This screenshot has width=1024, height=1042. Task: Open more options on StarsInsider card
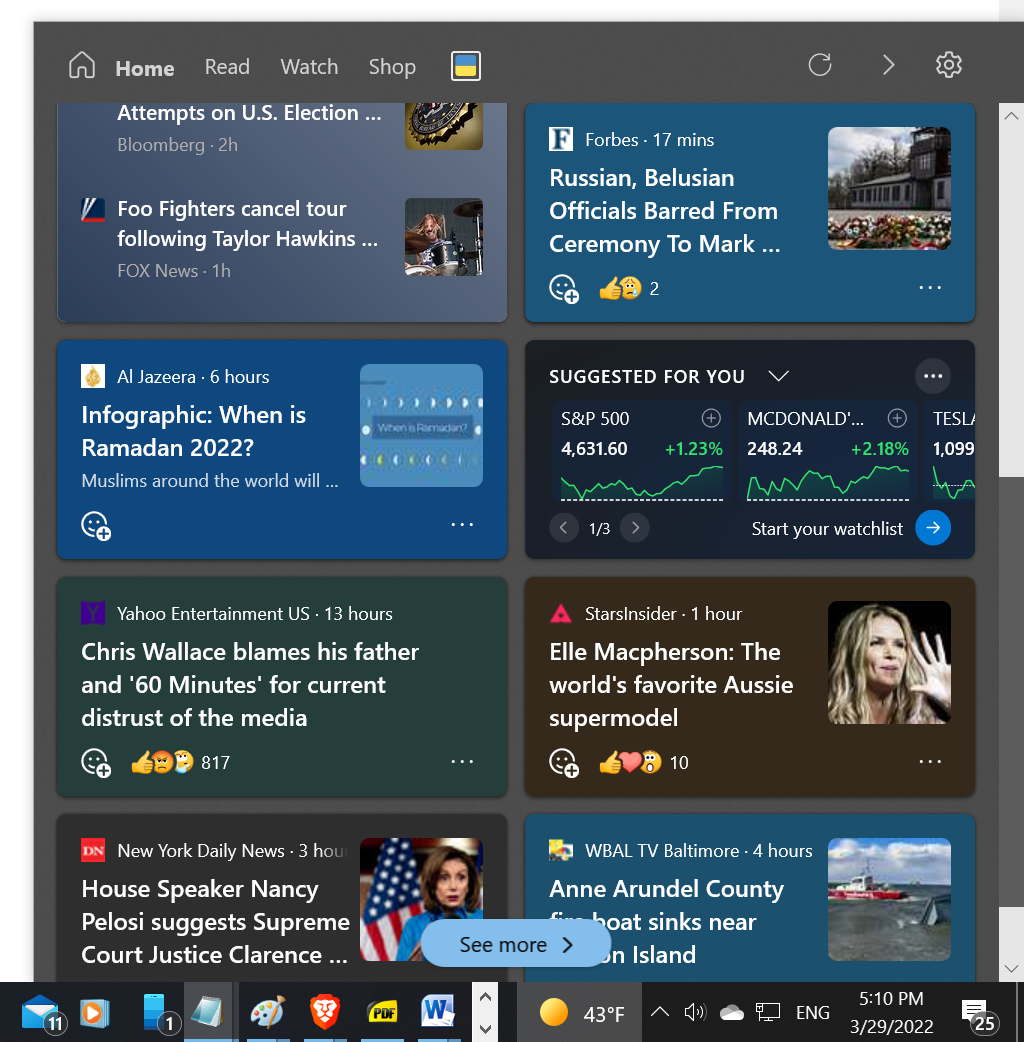coord(930,761)
